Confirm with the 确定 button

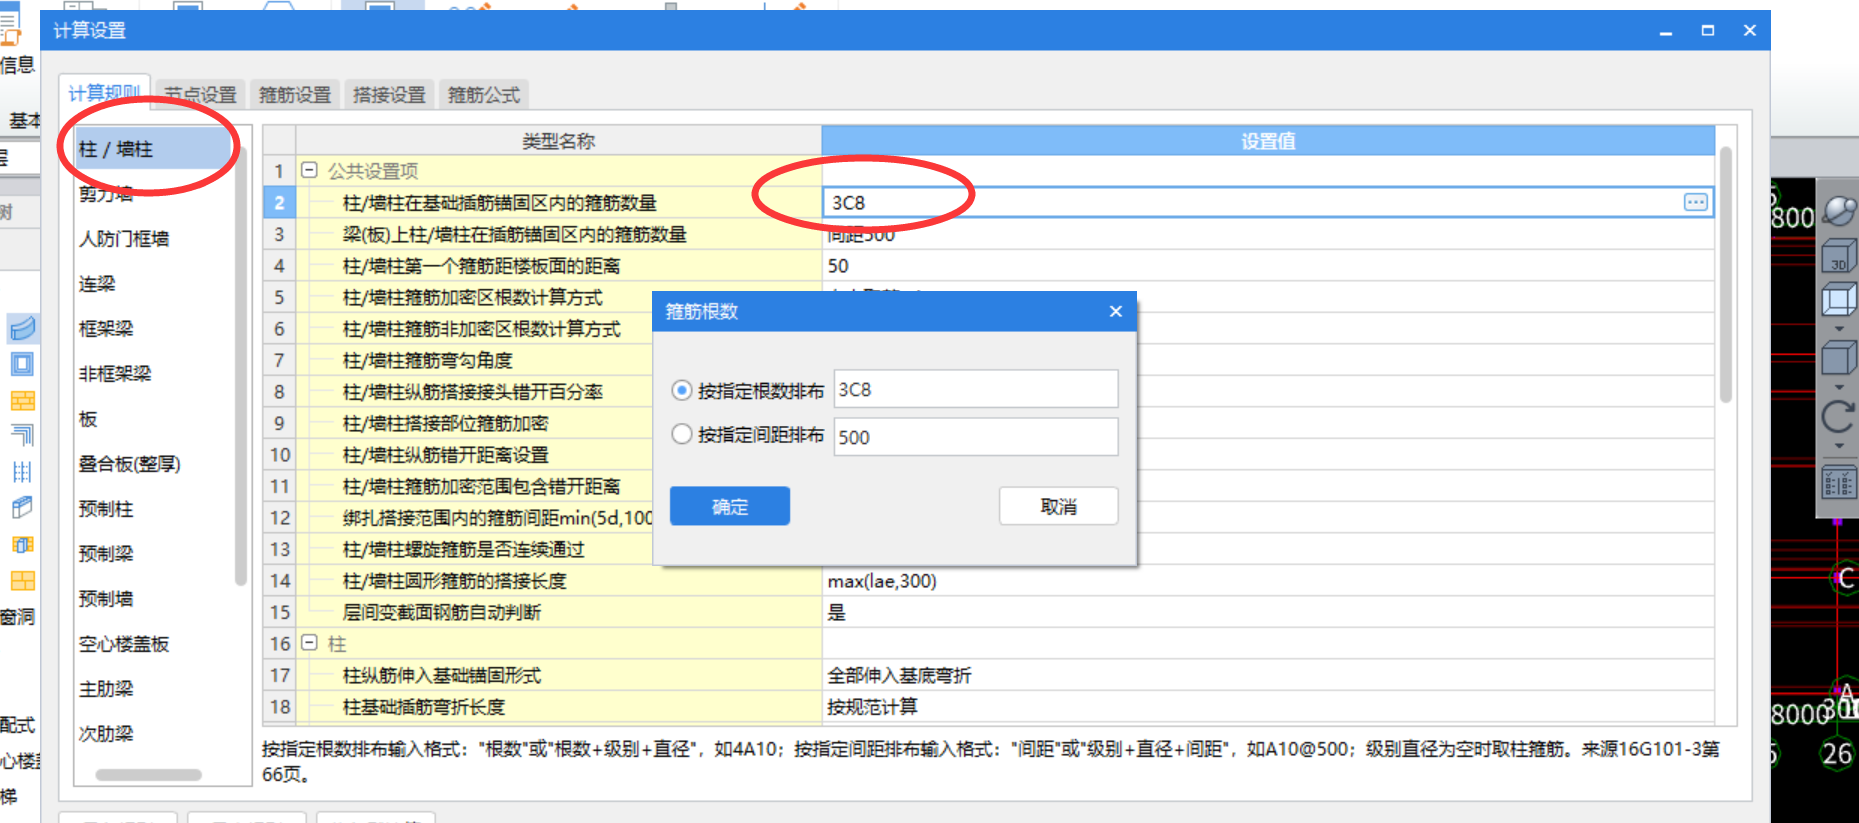point(730,506)
